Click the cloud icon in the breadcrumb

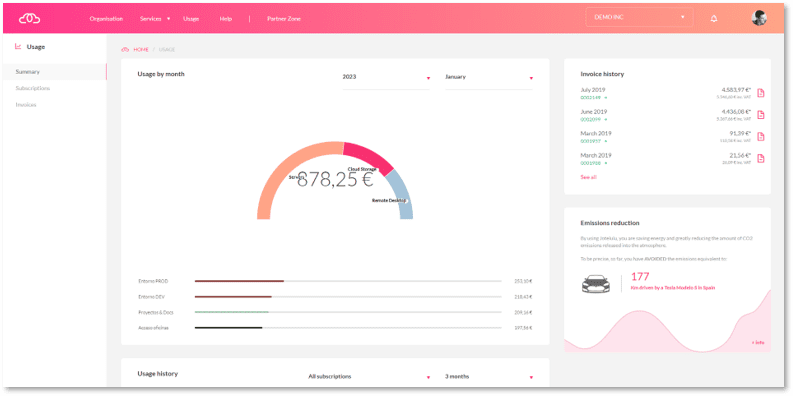[x=125, y=50]
